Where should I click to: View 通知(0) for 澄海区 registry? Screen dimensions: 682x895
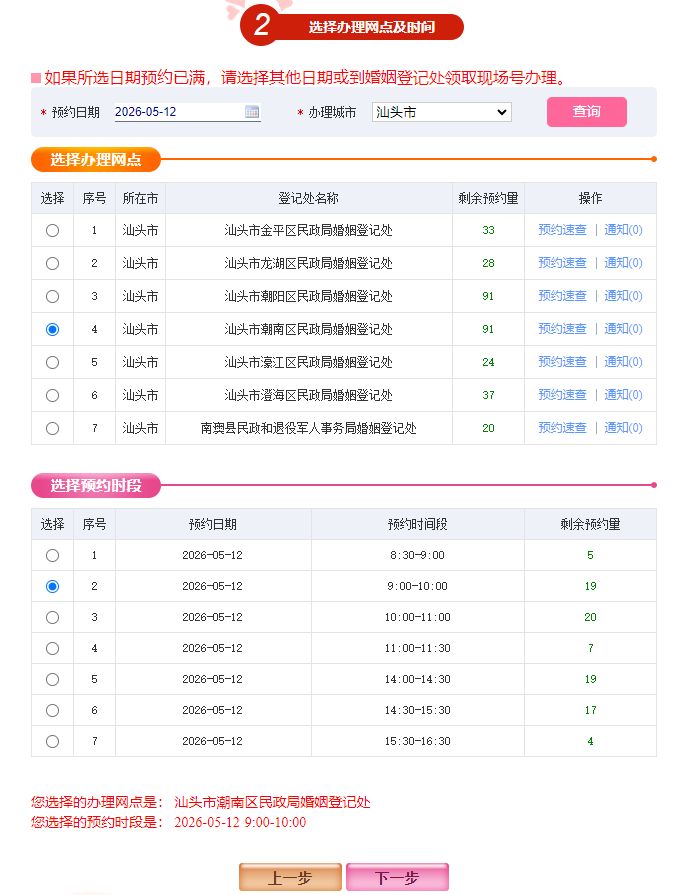click(x=623, y=395)
